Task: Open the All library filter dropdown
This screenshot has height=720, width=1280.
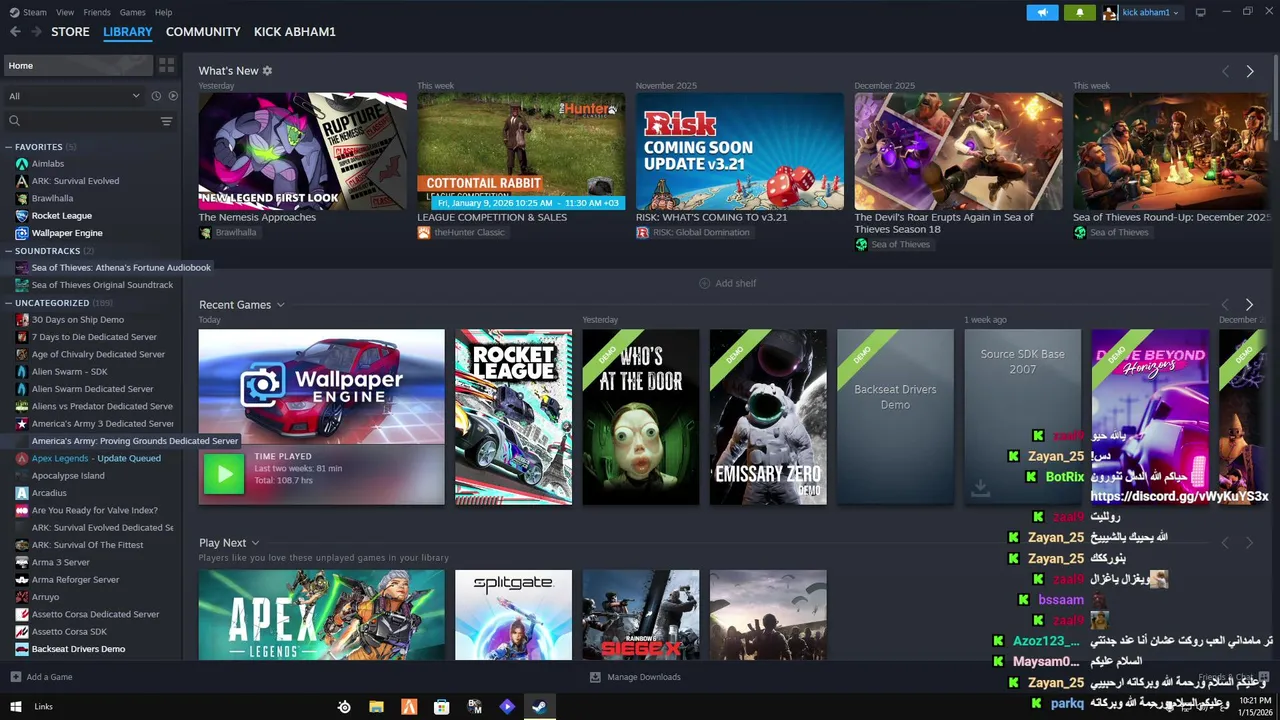Action: 74,96
